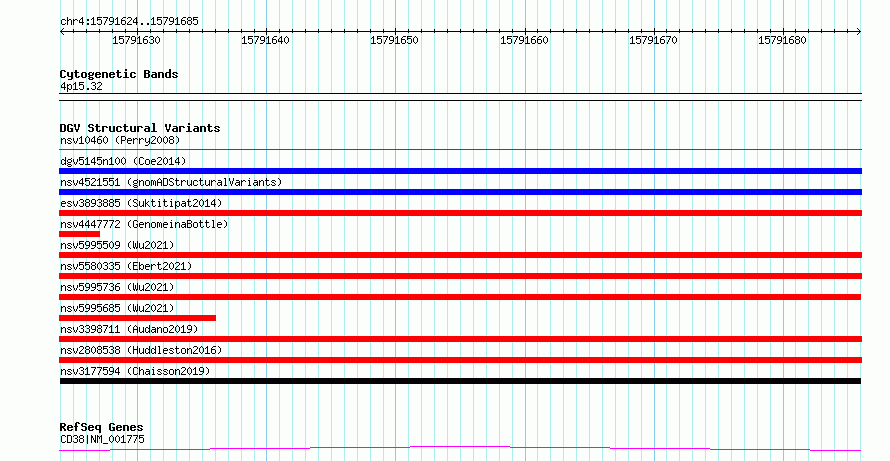Open the nsv5580335 (Ebert2021) label
The height and width of the screenshot is (461, 890).
(x=126, y=266)
